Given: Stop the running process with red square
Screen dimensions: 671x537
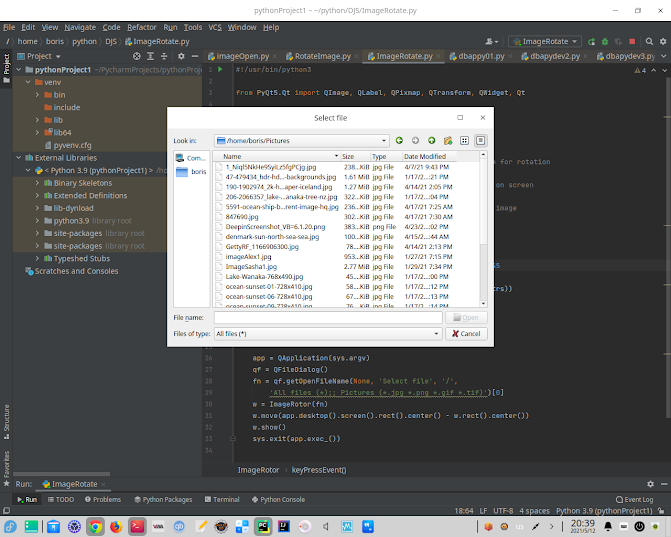Looking at the screenshot, I should coord(632,42).
